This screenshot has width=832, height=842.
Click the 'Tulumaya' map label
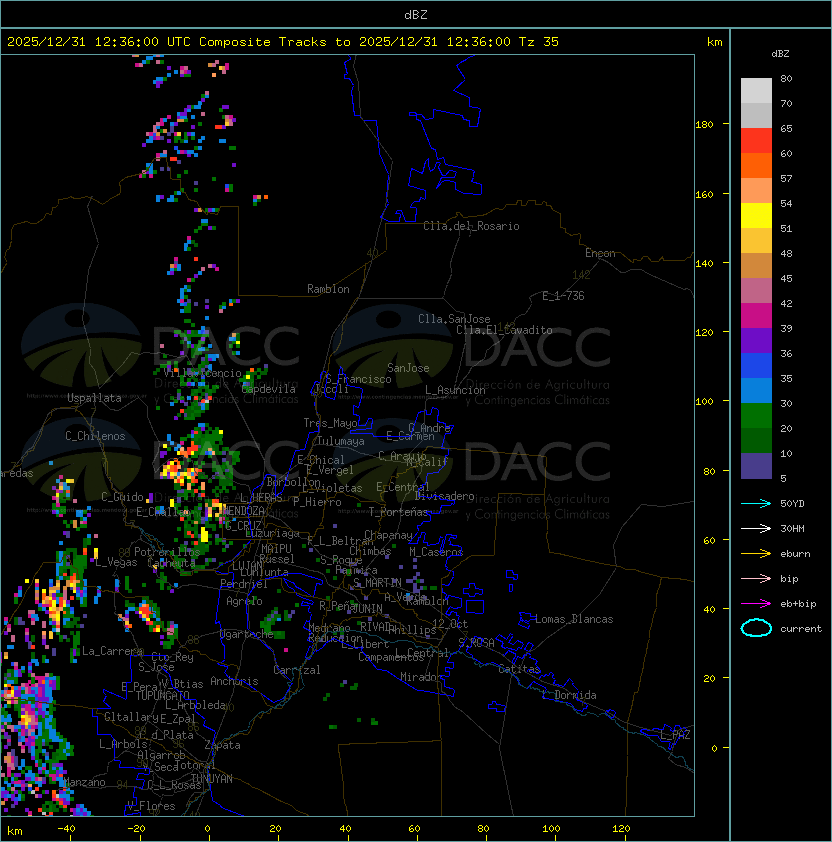click(x=341, y=441)
